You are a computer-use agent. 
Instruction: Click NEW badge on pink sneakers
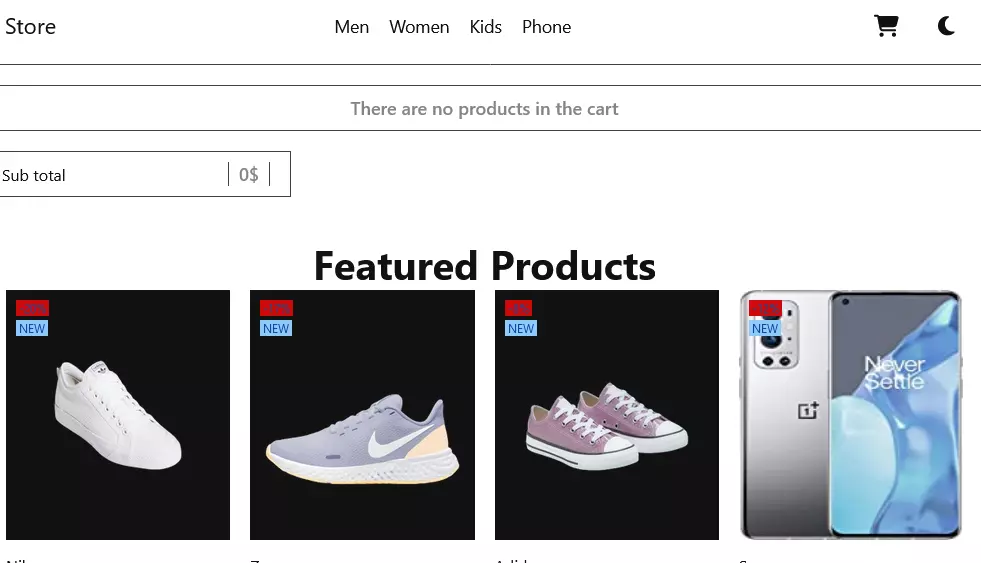point(521,328)
